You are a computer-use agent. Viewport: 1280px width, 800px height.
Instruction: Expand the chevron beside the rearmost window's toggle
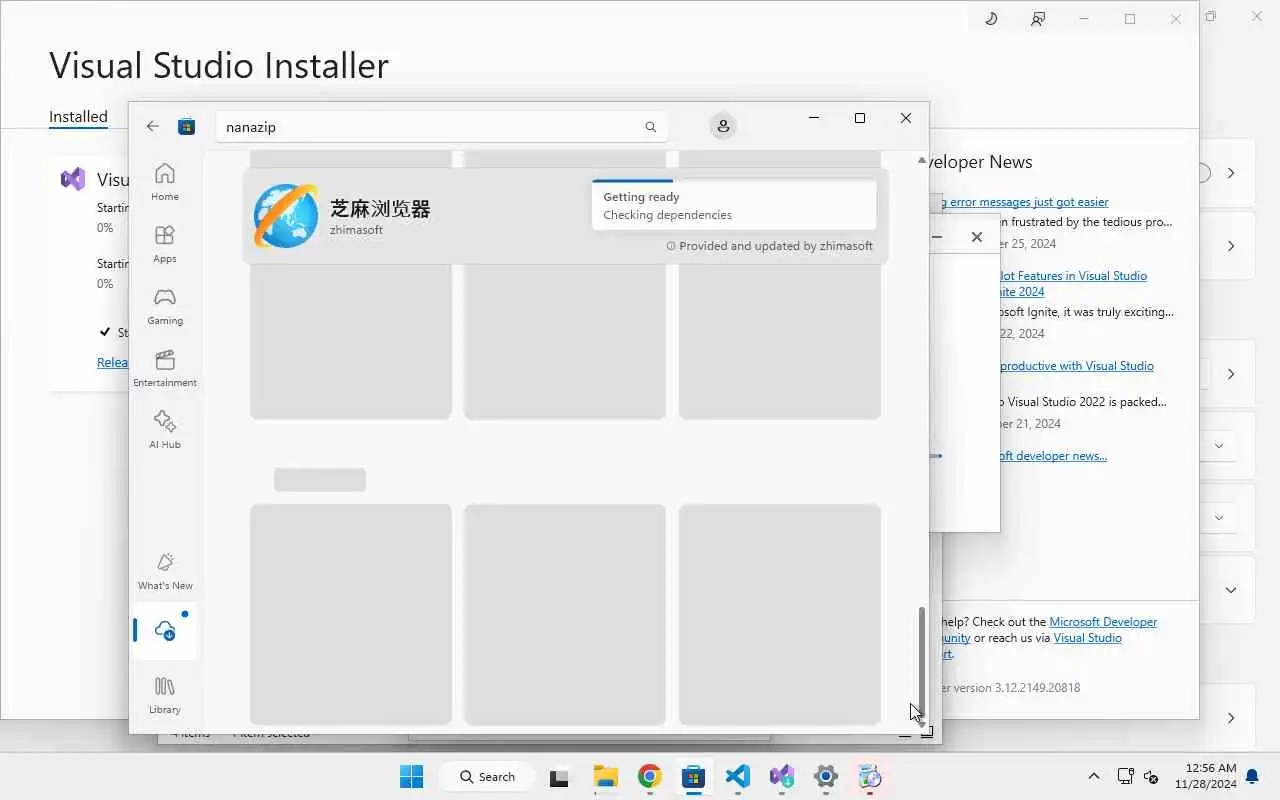click(x=1231, y=173)
